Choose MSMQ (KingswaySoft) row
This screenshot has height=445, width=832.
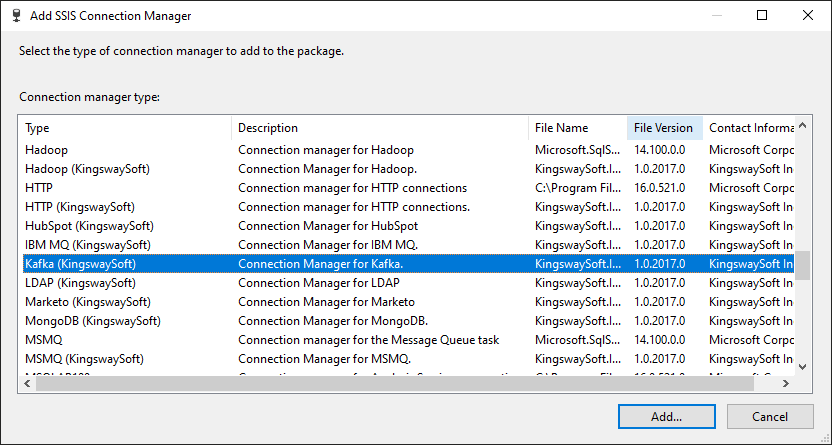point(408,359)
